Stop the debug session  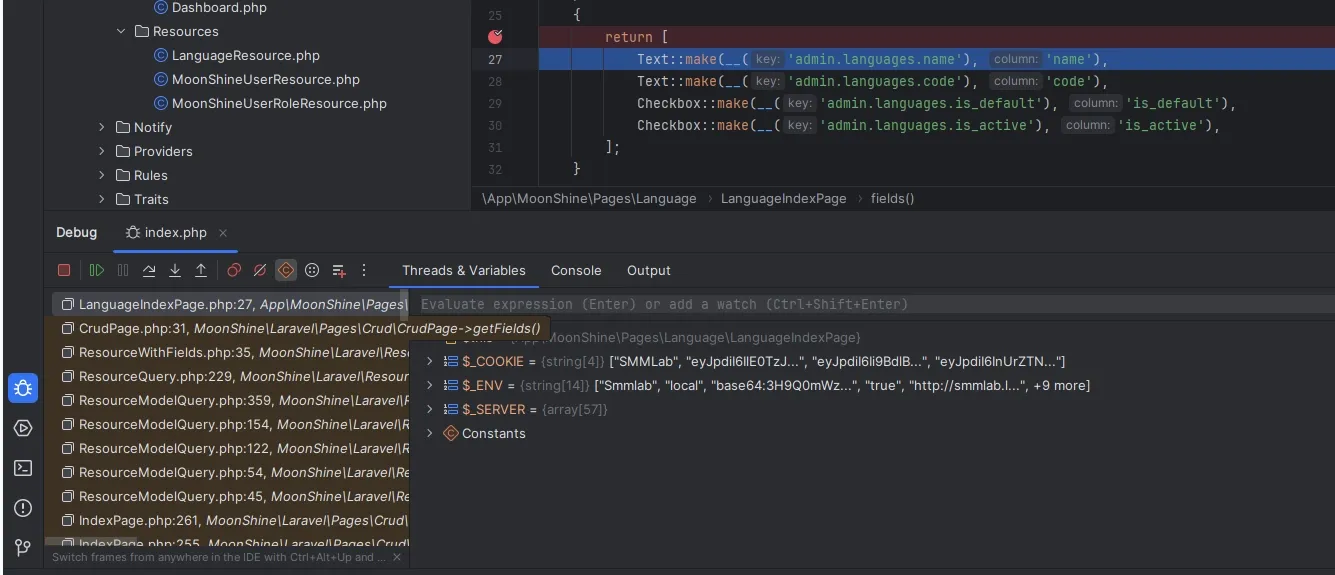click(x=64, y=270)
